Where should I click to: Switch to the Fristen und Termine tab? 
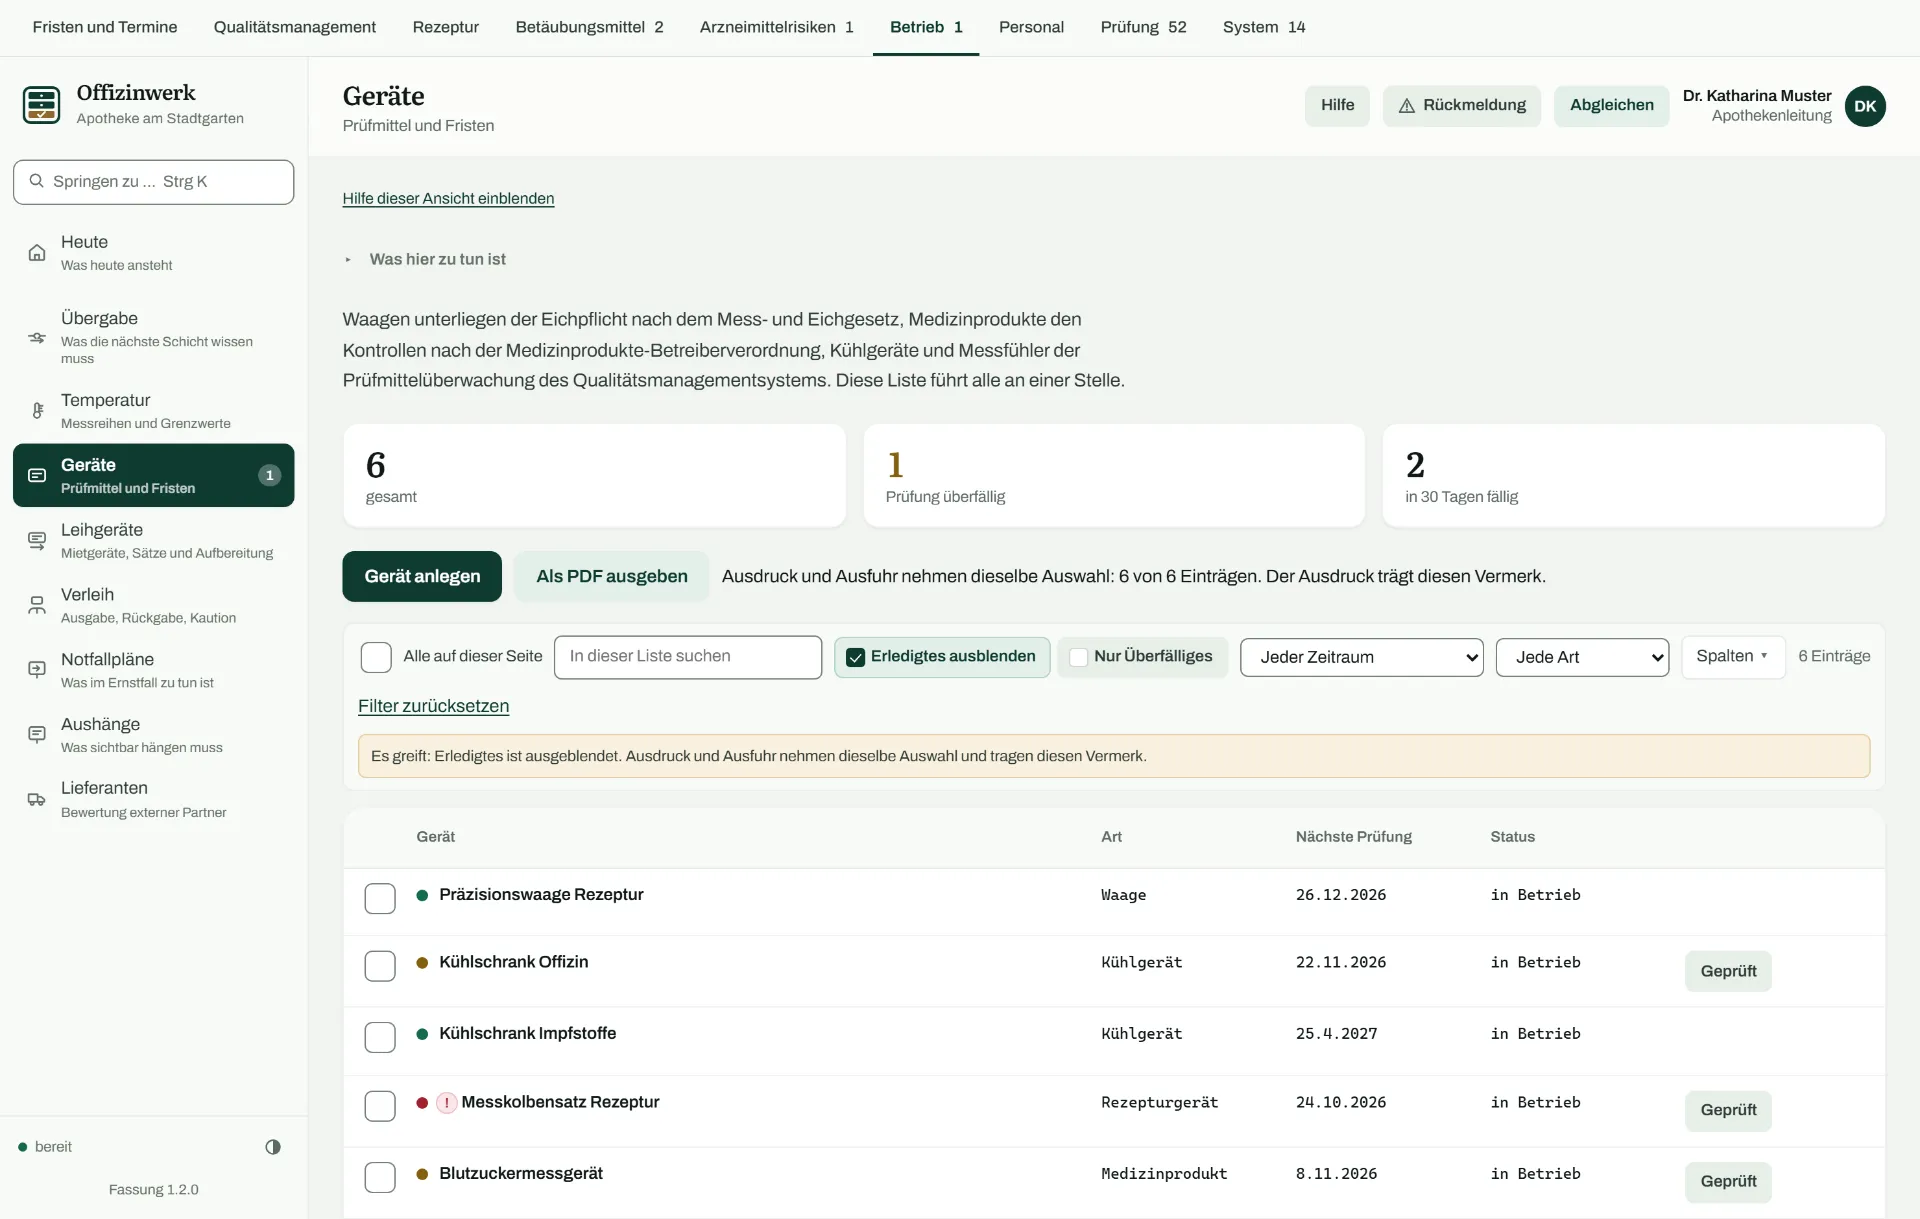[104, 27]
